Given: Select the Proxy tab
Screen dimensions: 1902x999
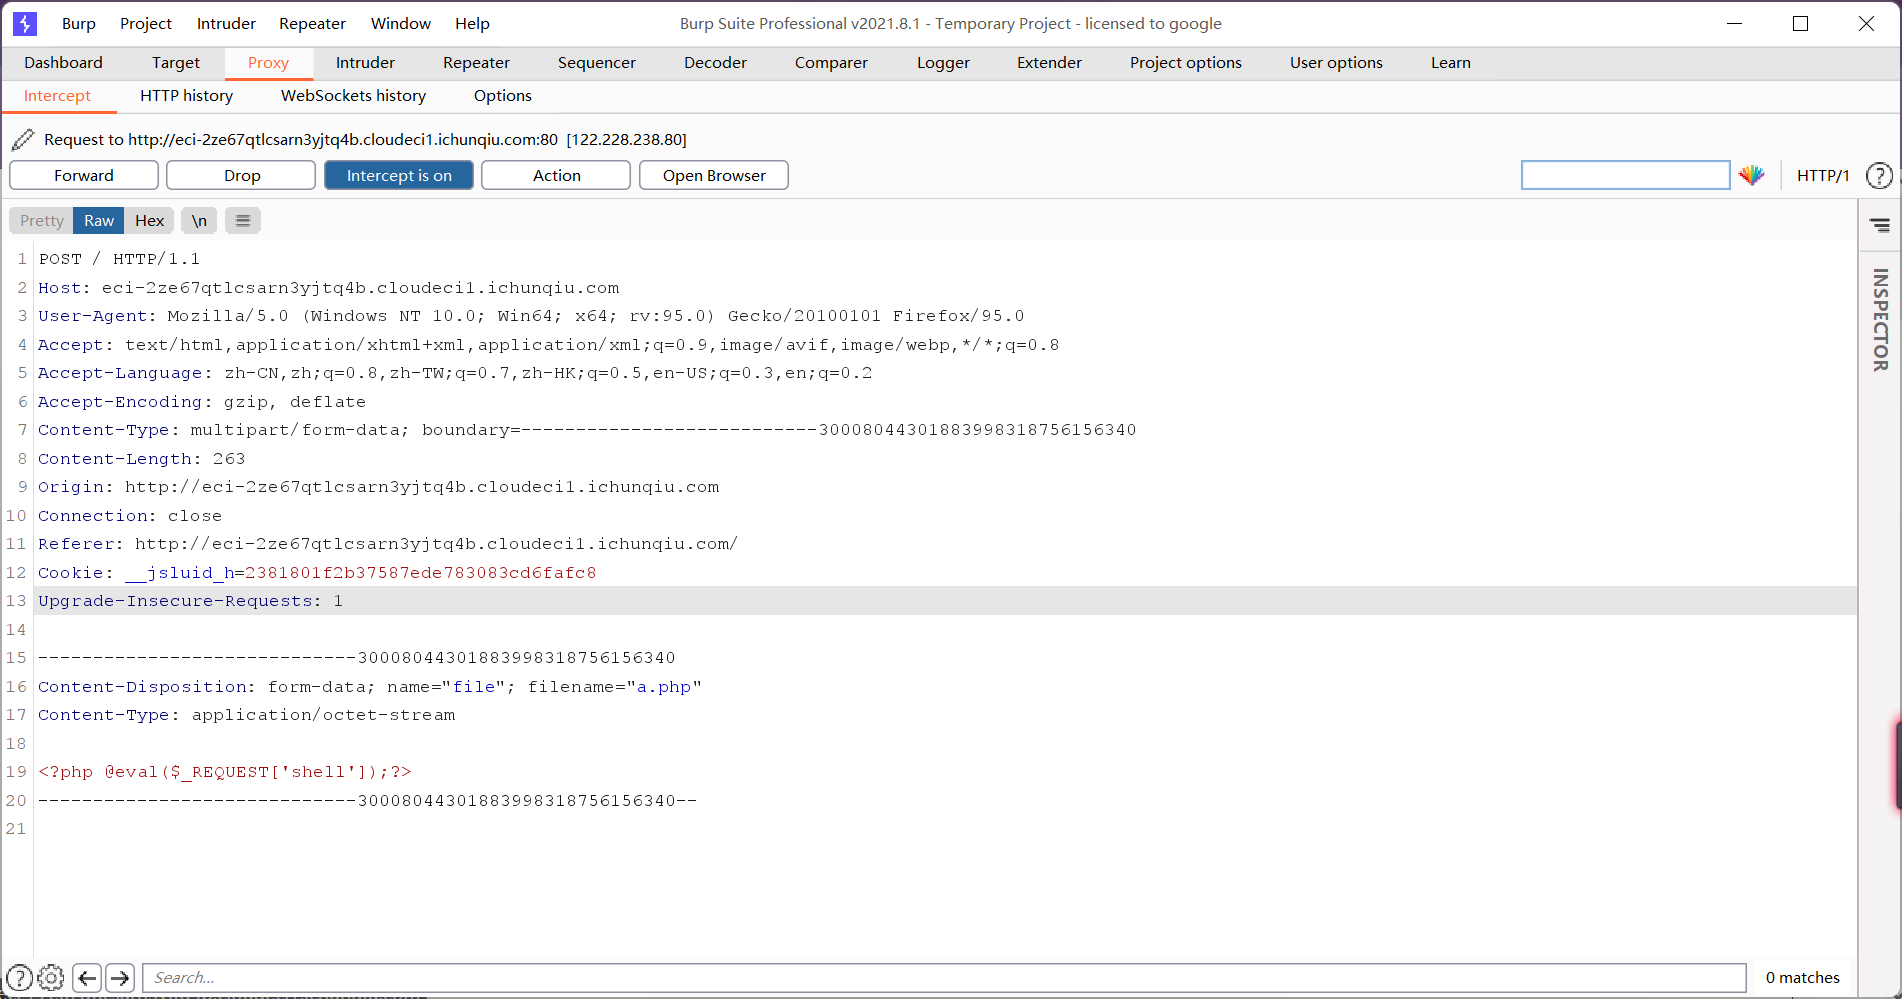Looking at the screenshot, I should 268,62.
